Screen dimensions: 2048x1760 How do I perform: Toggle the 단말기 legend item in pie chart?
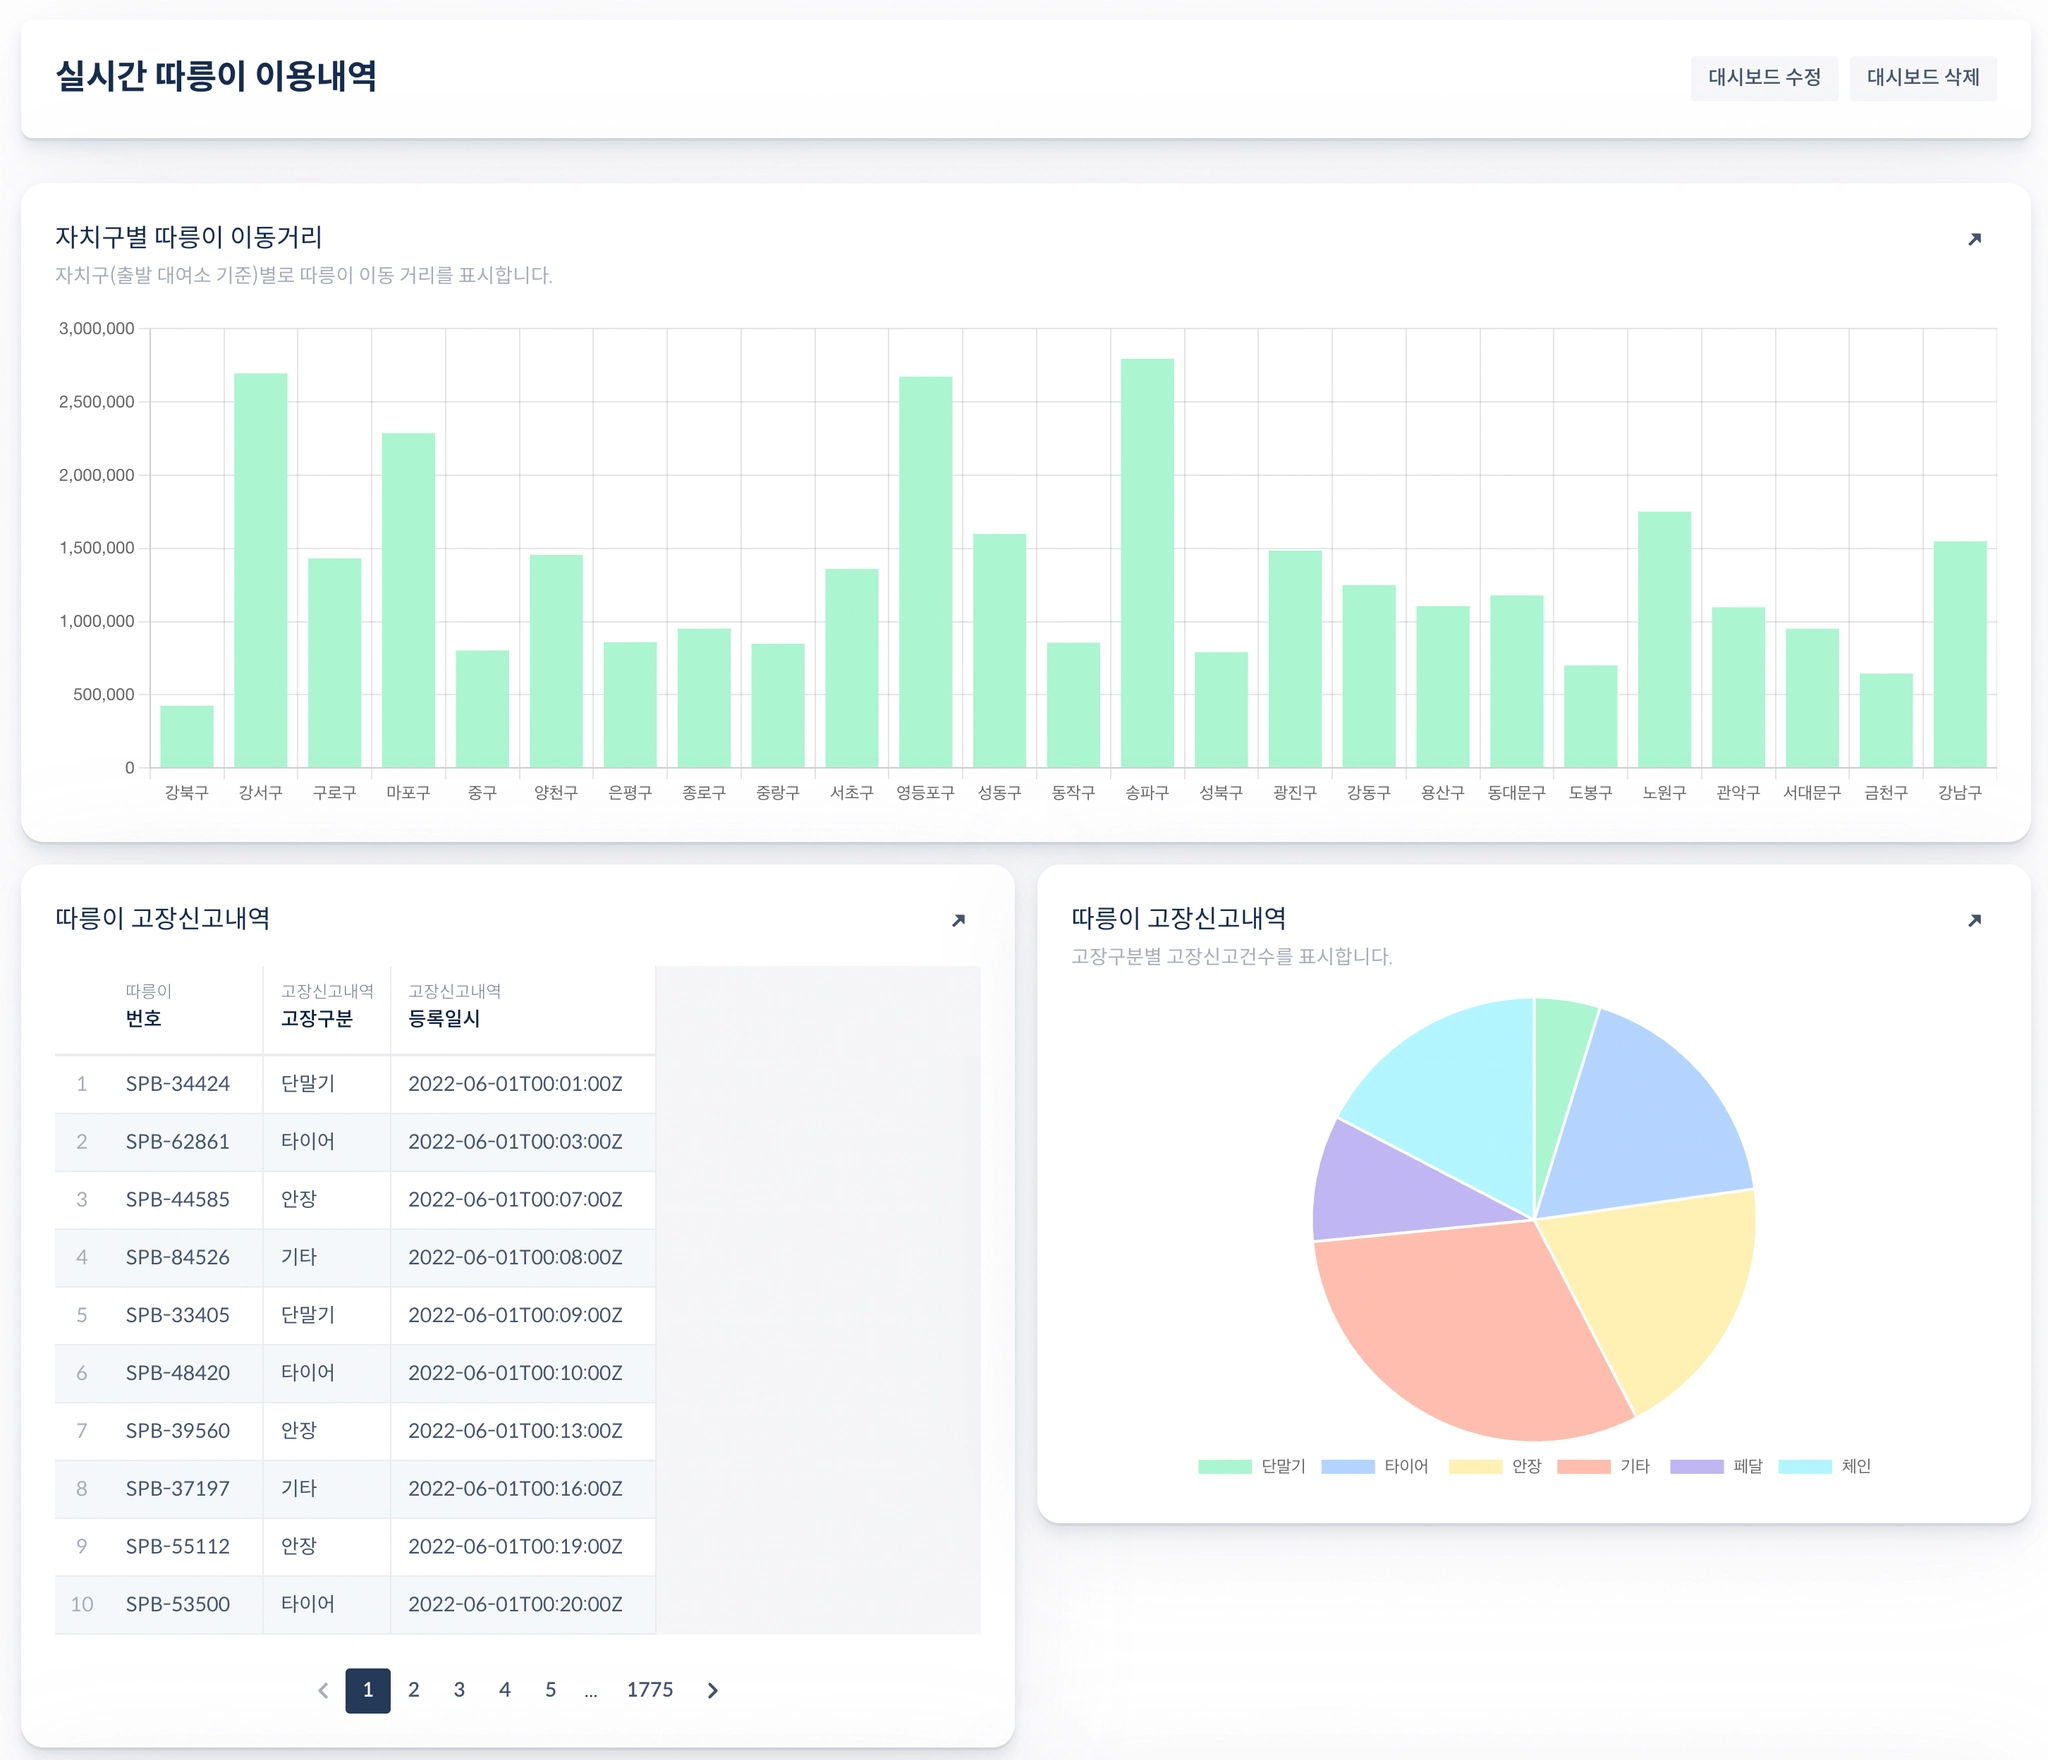point(1282,1466)
